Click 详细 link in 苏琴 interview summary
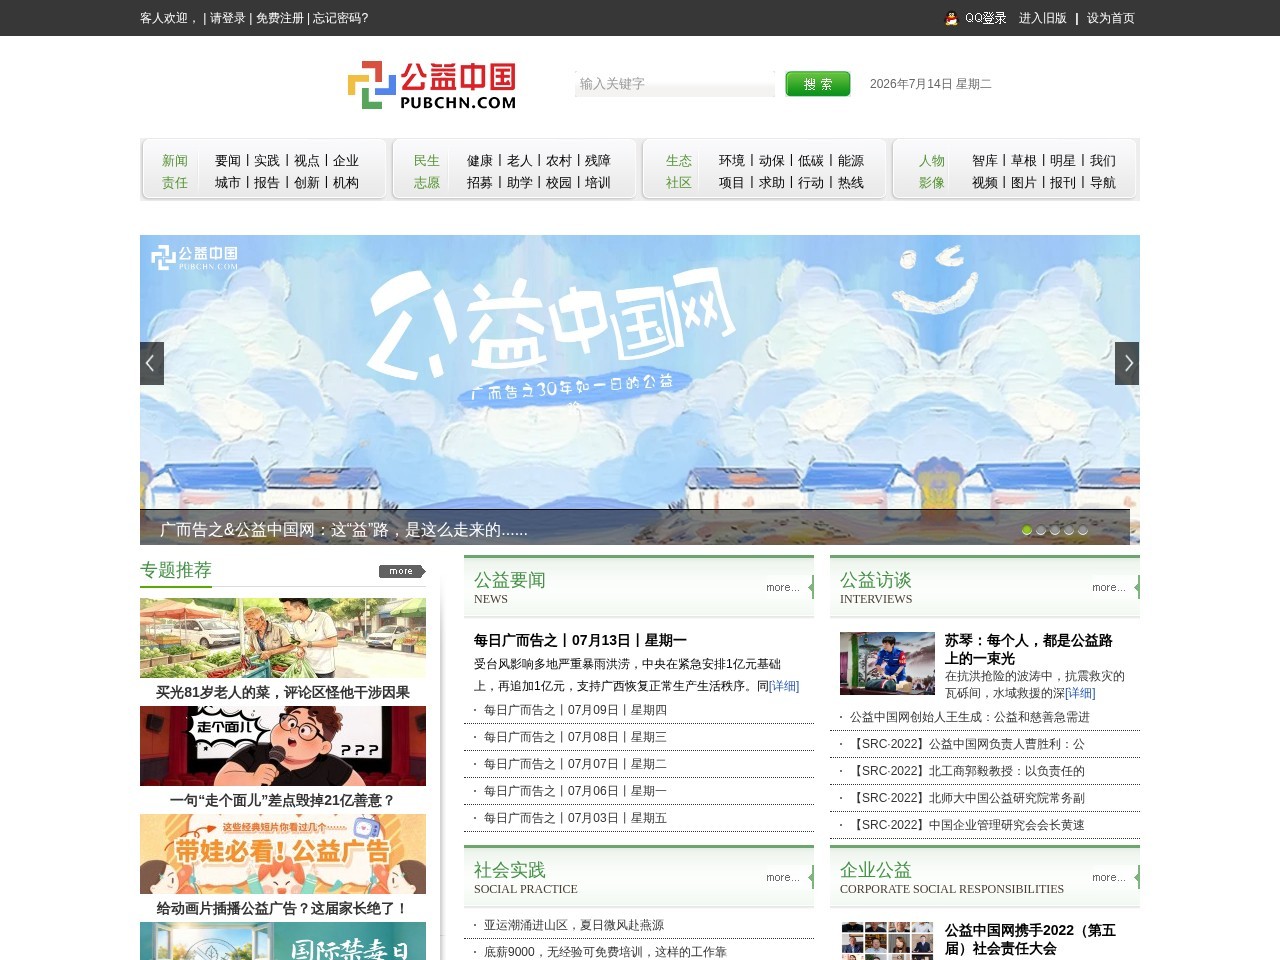This screenshot has height=960, width=1280. 1080,693
